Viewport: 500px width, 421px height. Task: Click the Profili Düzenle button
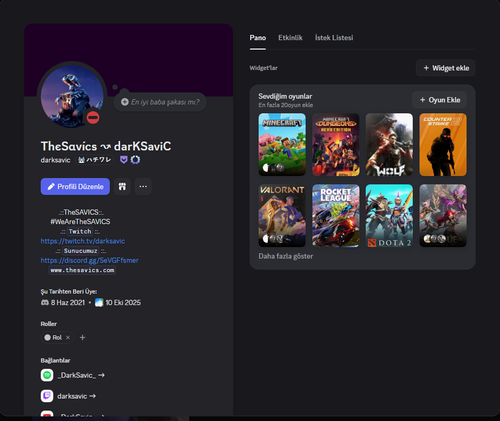75,186
